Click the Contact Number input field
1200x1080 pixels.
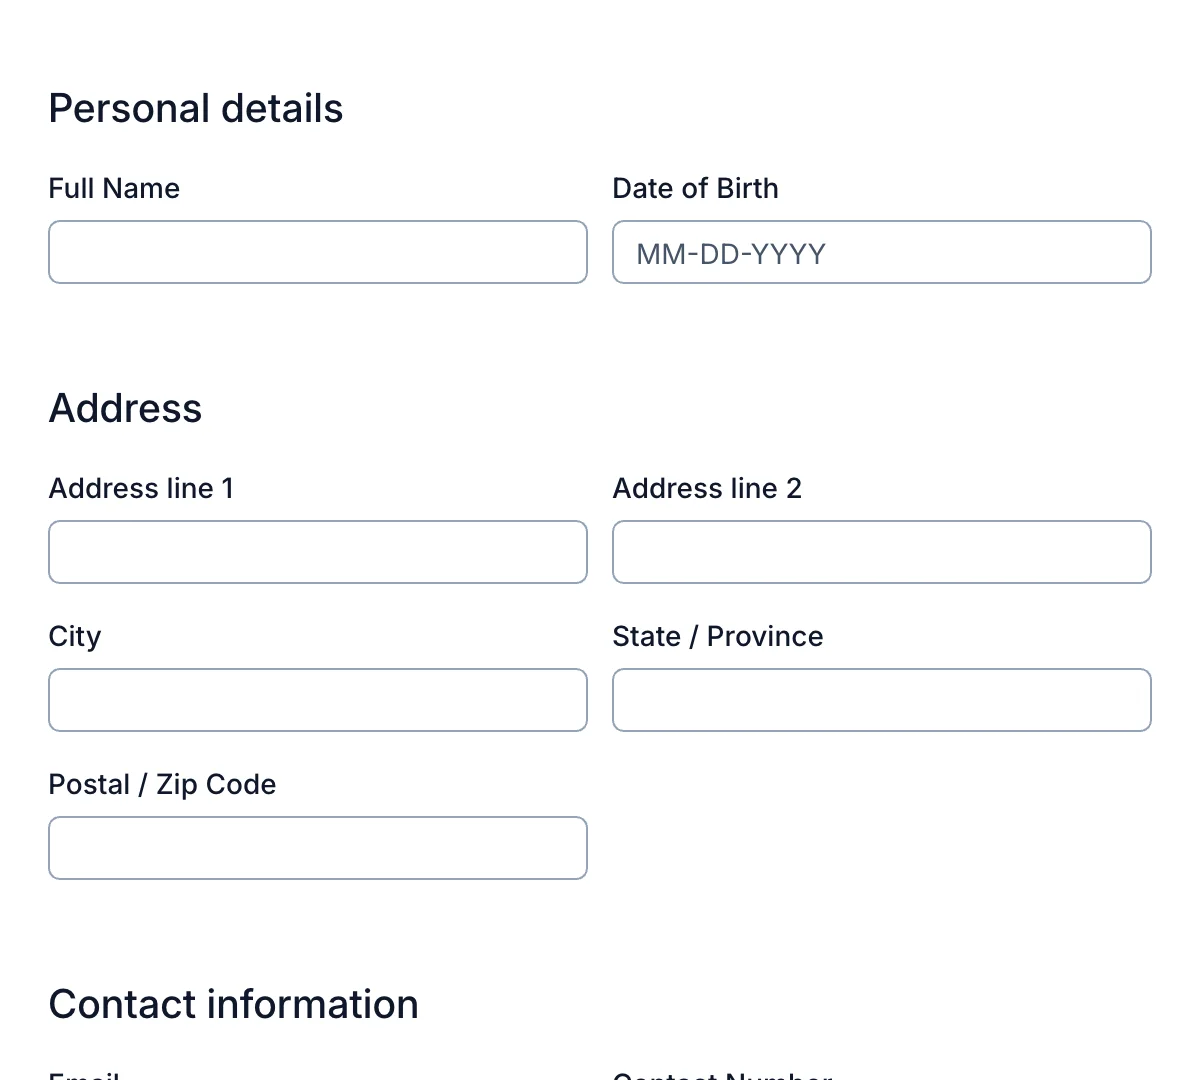(x=881, y=1078)
